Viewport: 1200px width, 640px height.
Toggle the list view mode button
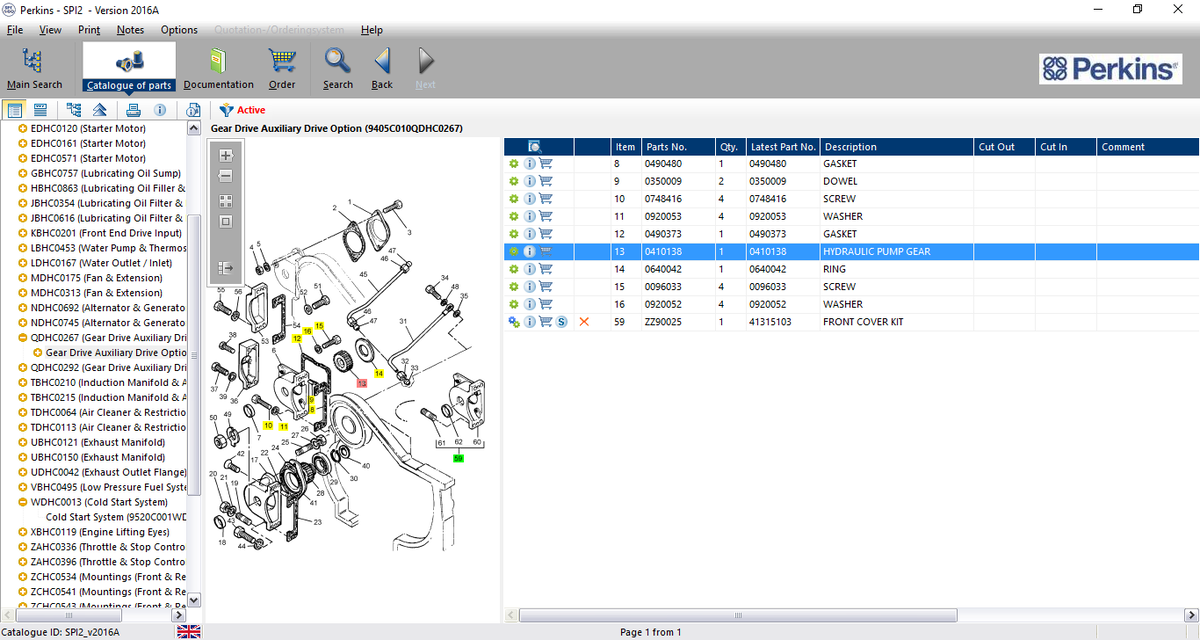pos(15,110)
